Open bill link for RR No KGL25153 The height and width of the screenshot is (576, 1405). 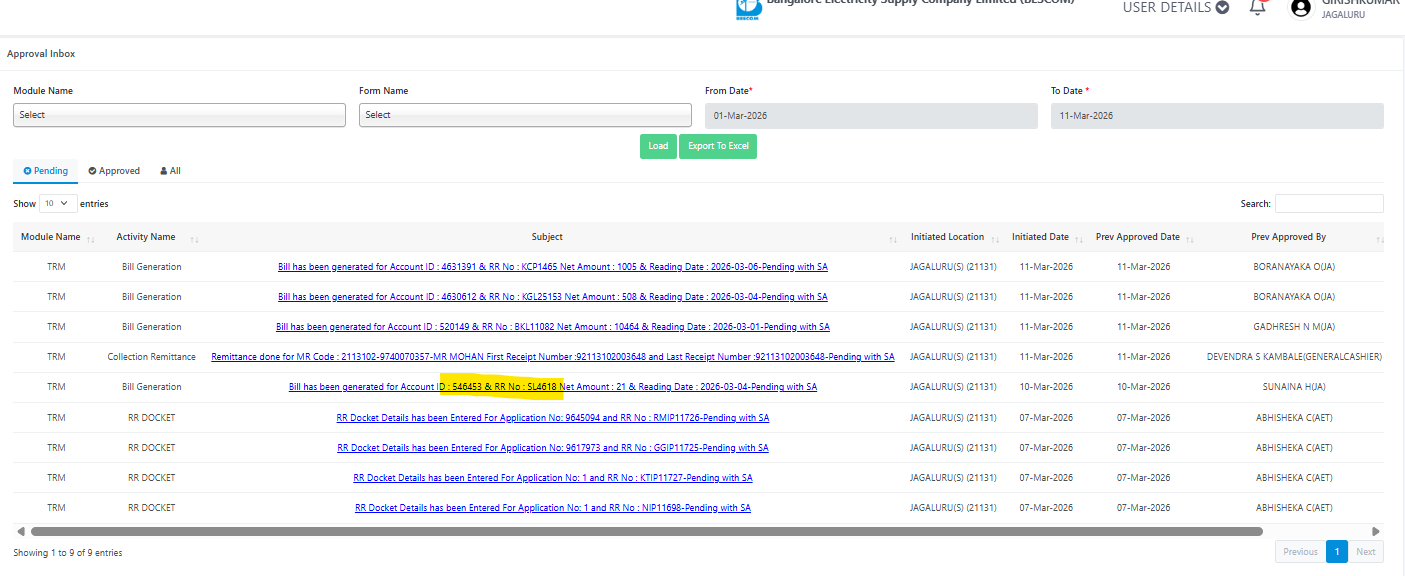click(x=553, y=297)
